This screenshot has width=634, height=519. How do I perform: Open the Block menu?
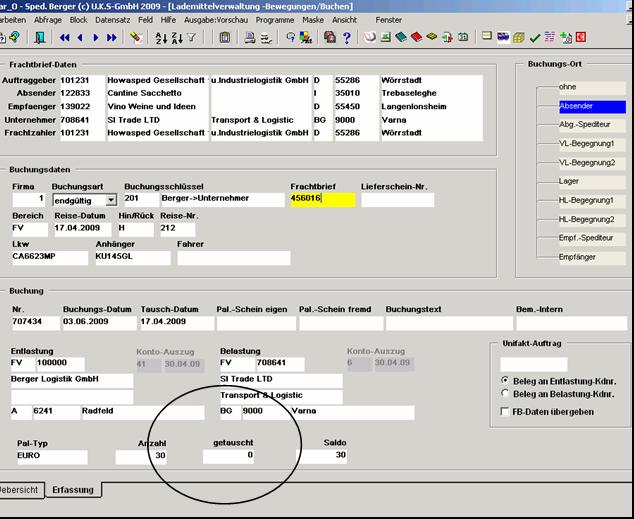(78, 20)
